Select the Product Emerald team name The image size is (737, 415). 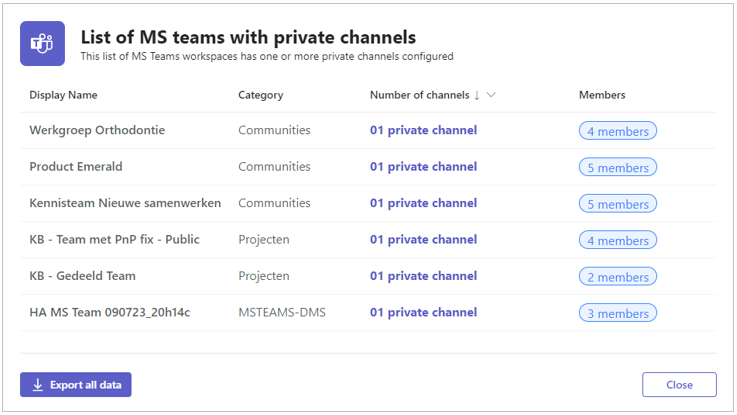(x=76, y=167)
